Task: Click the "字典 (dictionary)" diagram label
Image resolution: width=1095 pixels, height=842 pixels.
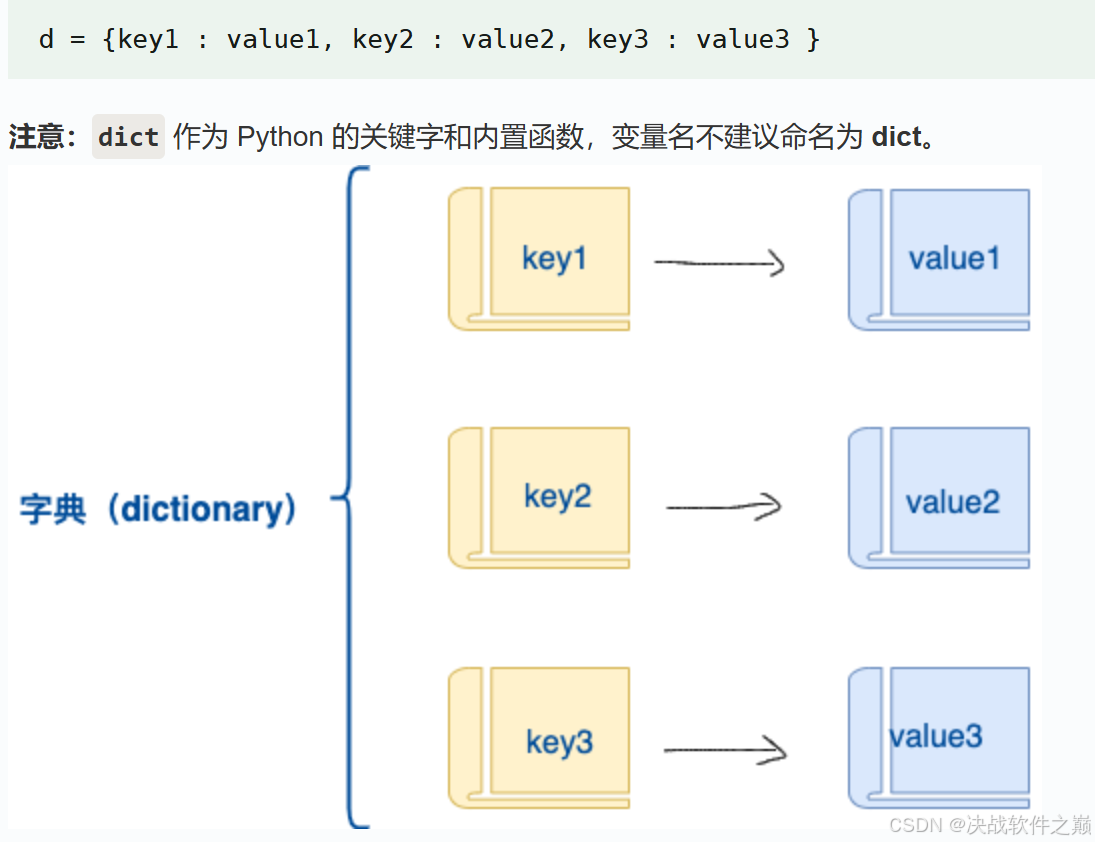Action: pos(158,509)
